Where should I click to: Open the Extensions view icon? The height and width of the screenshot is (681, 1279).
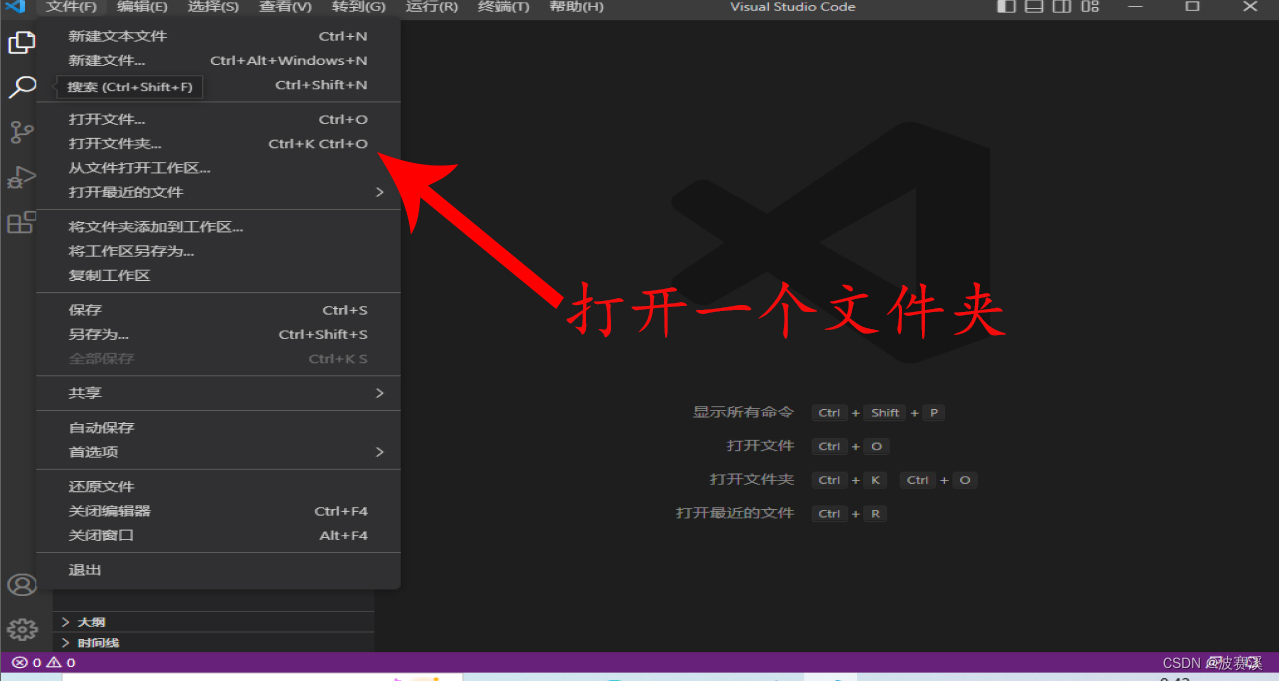tap(22, 222)
